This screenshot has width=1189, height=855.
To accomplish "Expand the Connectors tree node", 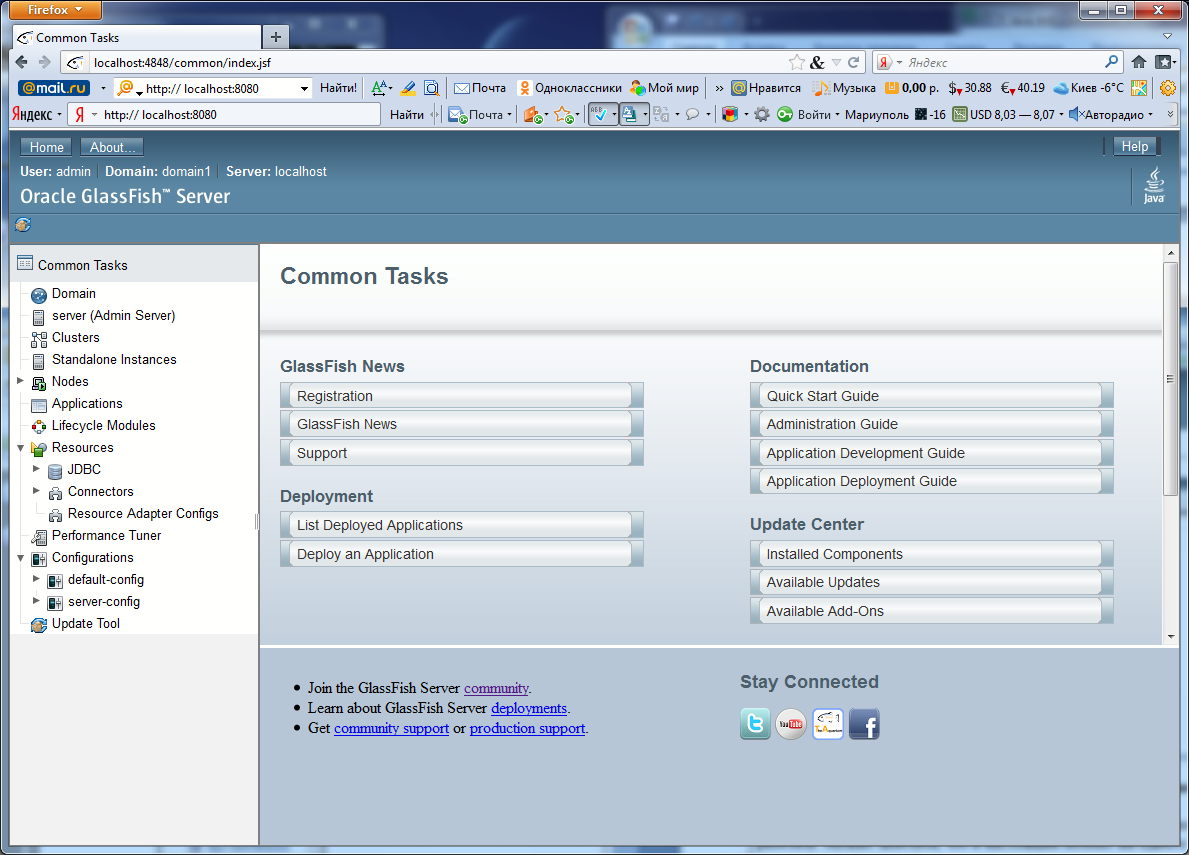I will pos(36,490).
